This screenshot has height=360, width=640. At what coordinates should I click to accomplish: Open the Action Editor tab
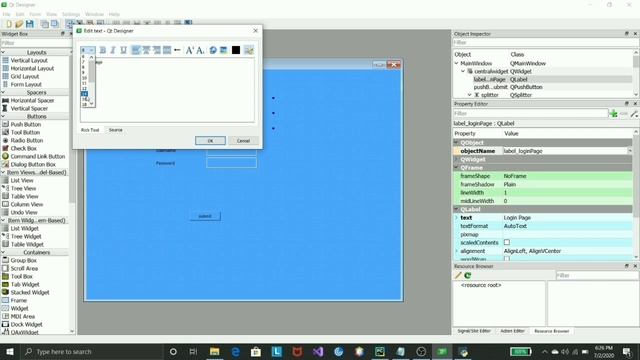[512, 331]
